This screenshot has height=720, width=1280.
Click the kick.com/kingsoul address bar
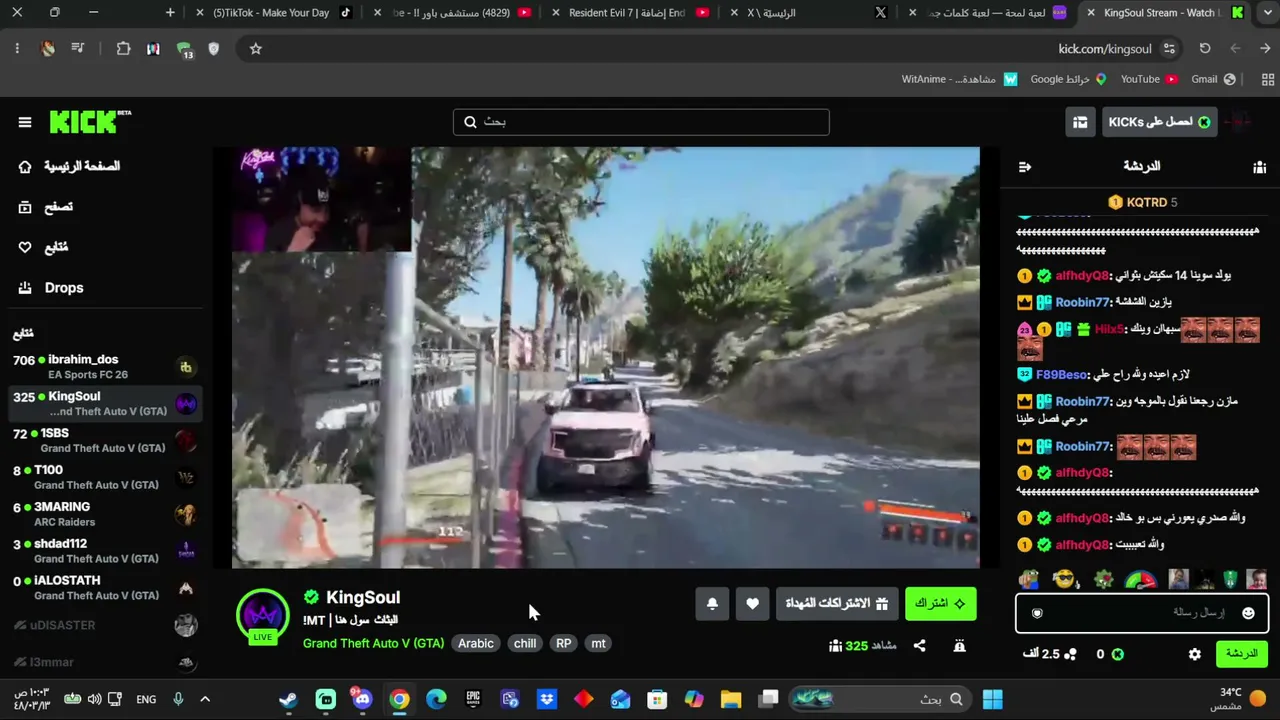pos(1105,49)
